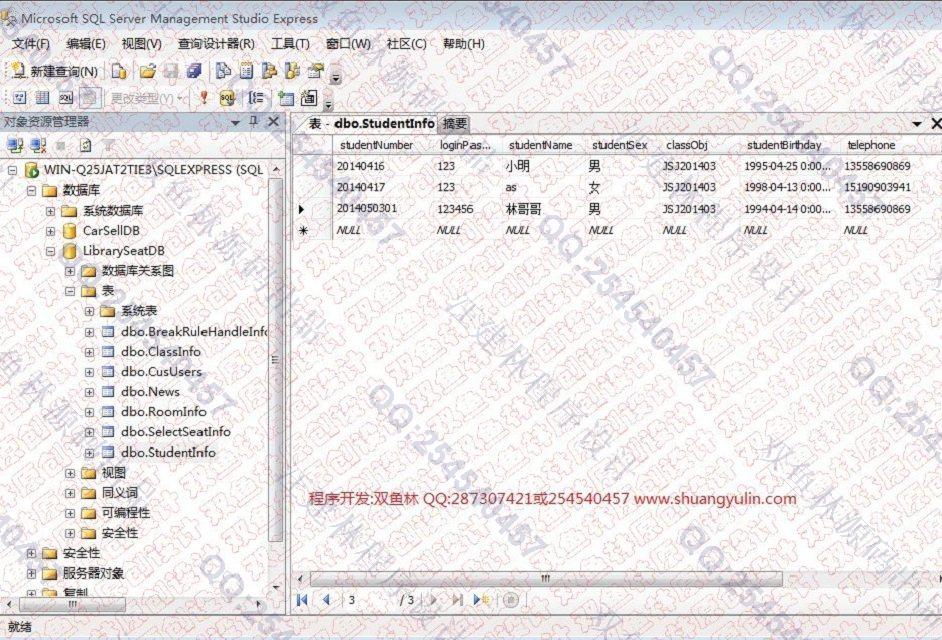Viewport: 942px width, 640px height.
Task: Verify SQL syntax with the yellow SQL icon
Action: (x=227, y=97)
